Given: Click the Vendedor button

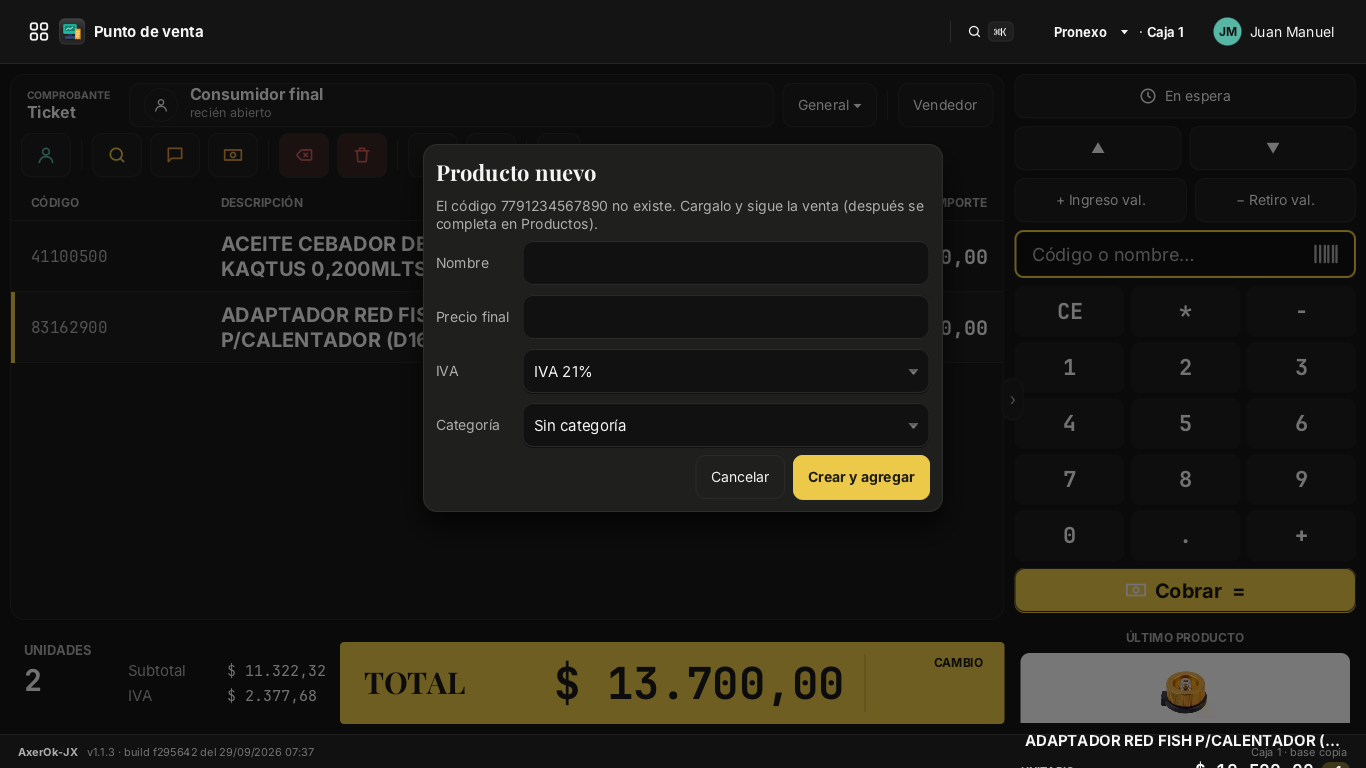Looking at the screenshot, I should tap(945, 105).
